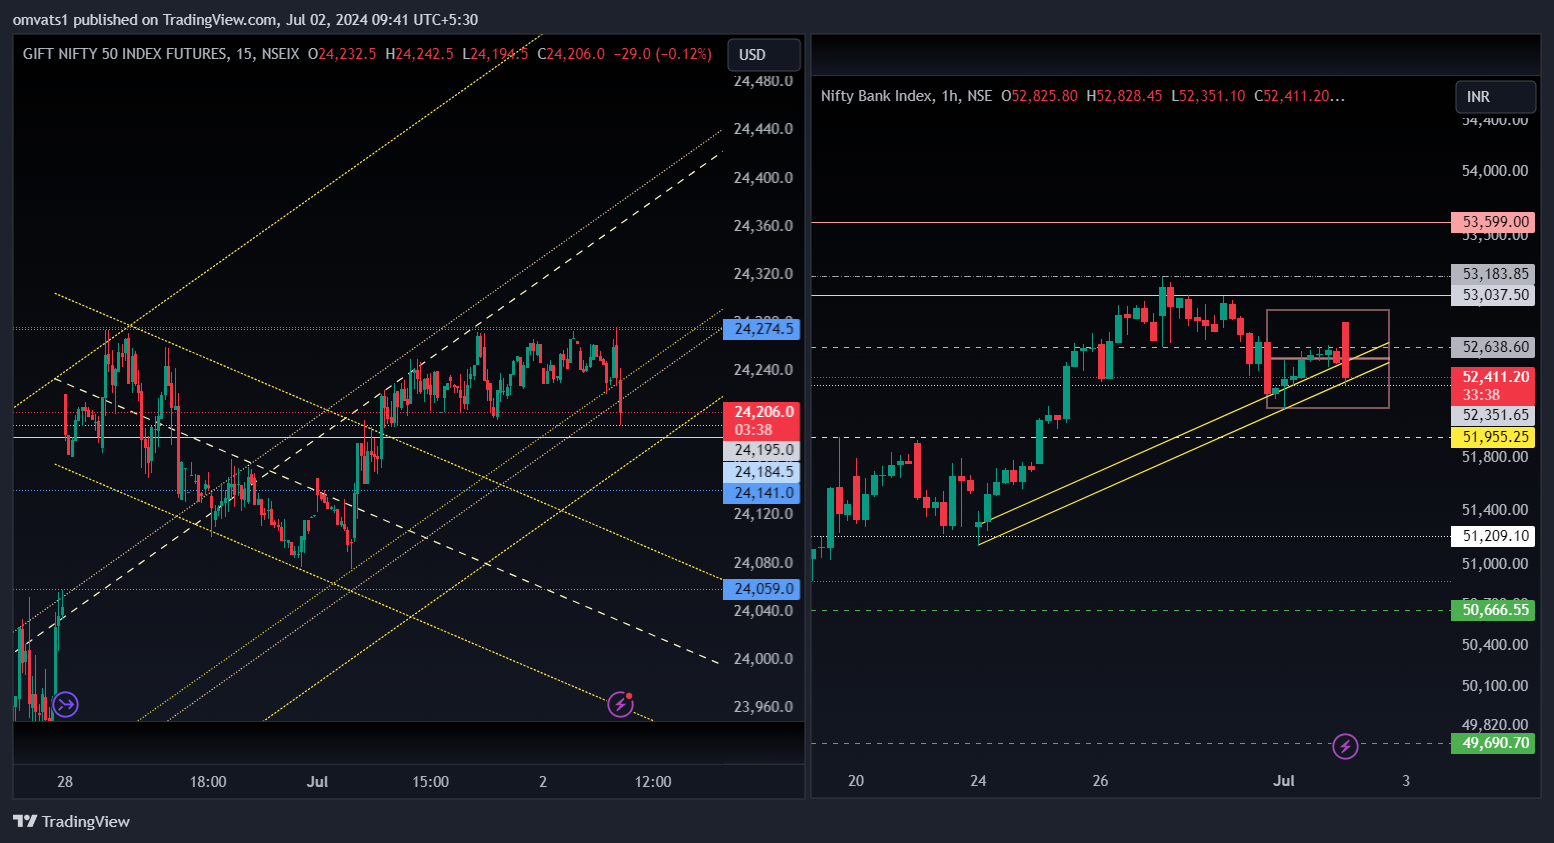
Task: Click the 26 date label on Bank chart
Action: click(x=1101, y=781)
